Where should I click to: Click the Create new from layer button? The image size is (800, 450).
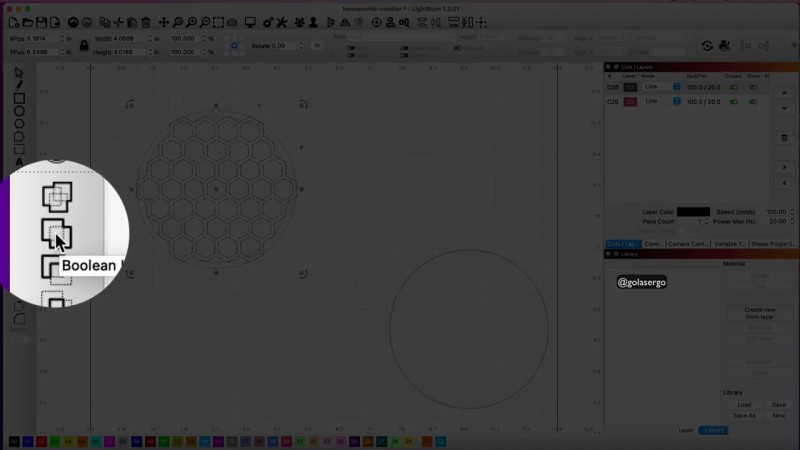coord(760,313)
